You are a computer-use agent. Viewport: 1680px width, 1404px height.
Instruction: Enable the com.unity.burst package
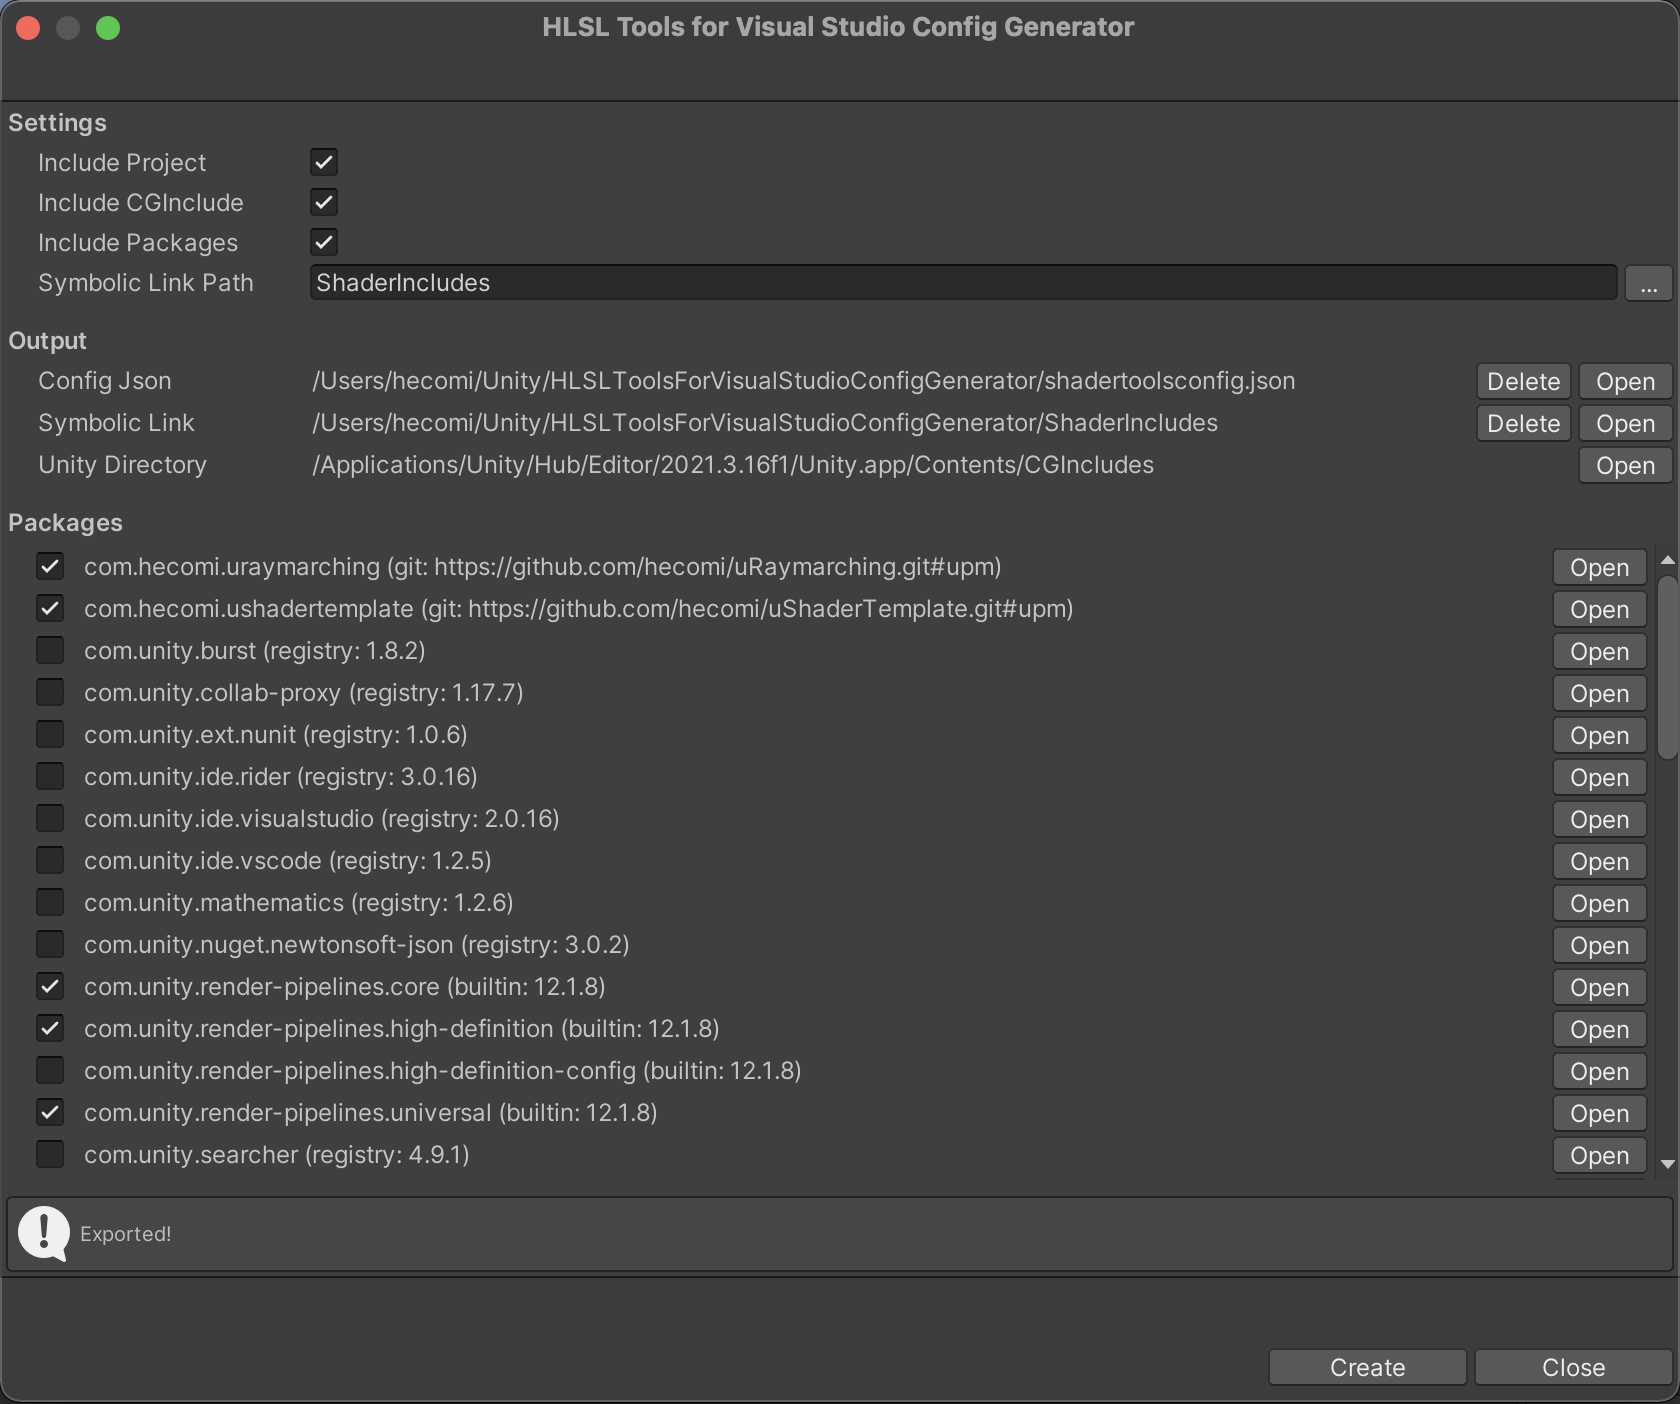(x=50, y=650)
